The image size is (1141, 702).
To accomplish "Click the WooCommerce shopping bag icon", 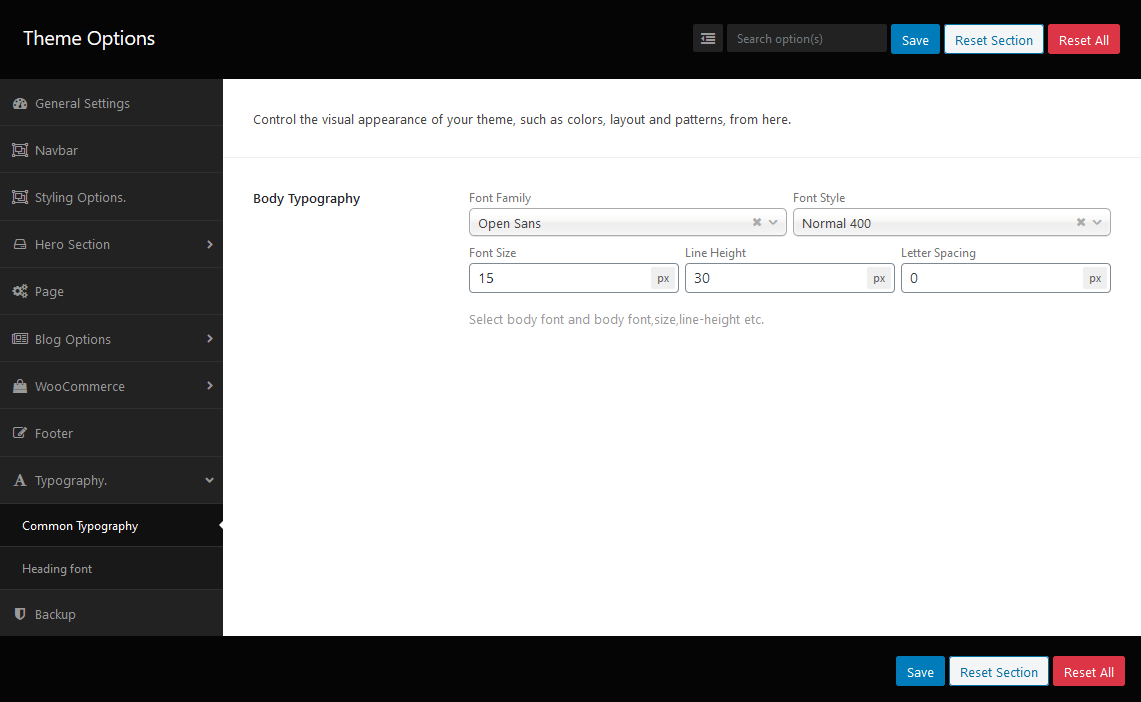I will [x=19, y=387].
